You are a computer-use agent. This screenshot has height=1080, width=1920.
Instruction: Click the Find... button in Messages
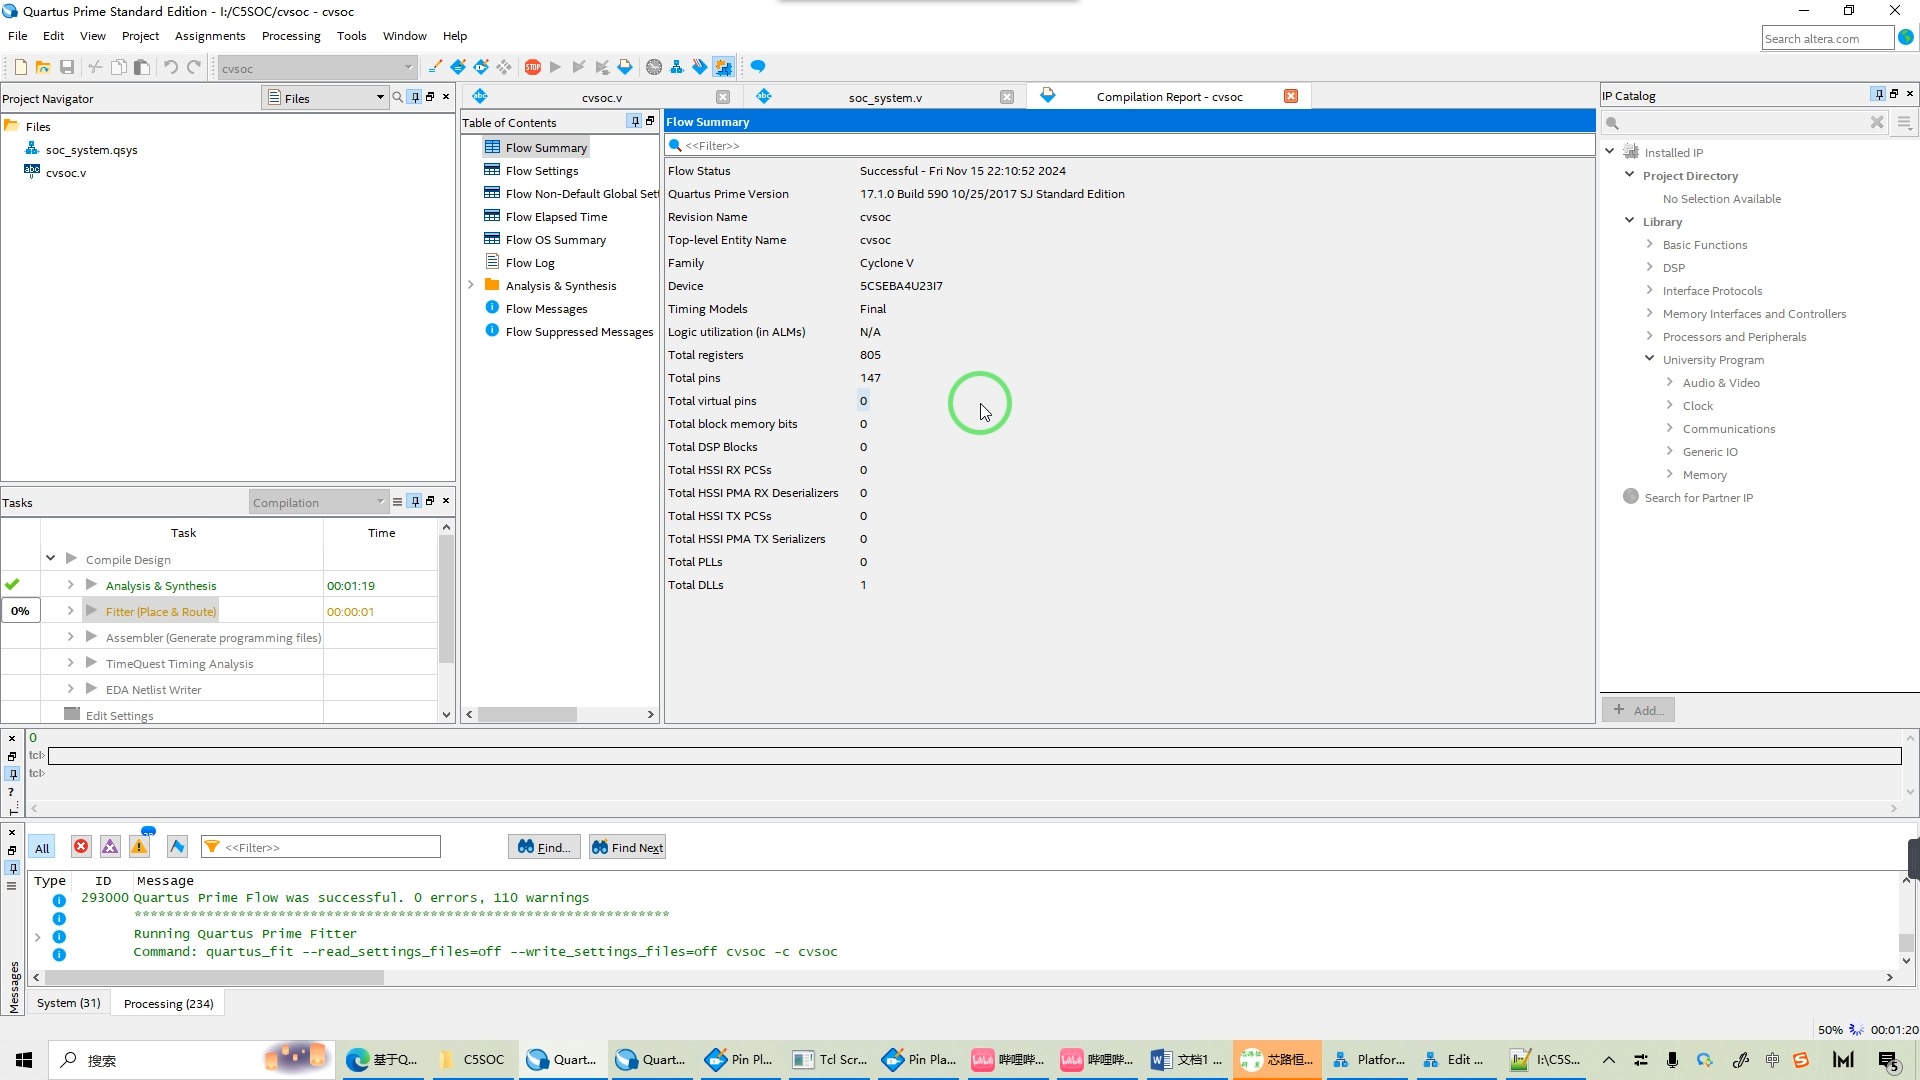click(544, 847)
